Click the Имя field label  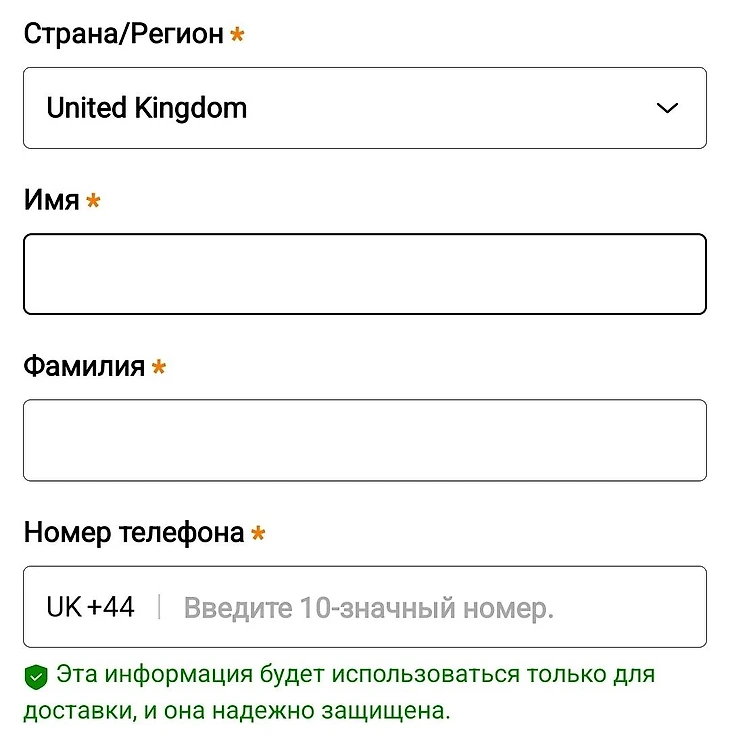(51, 200)
